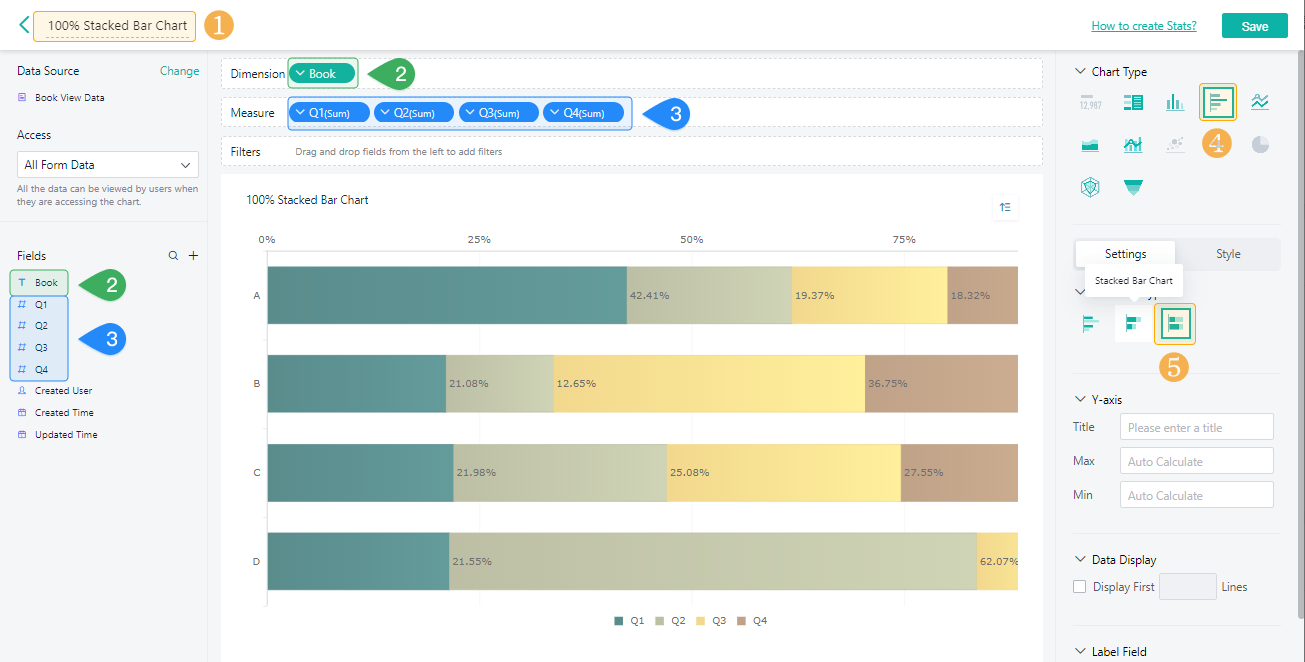Click the Y-axis Title input field

click(1196, 427)
